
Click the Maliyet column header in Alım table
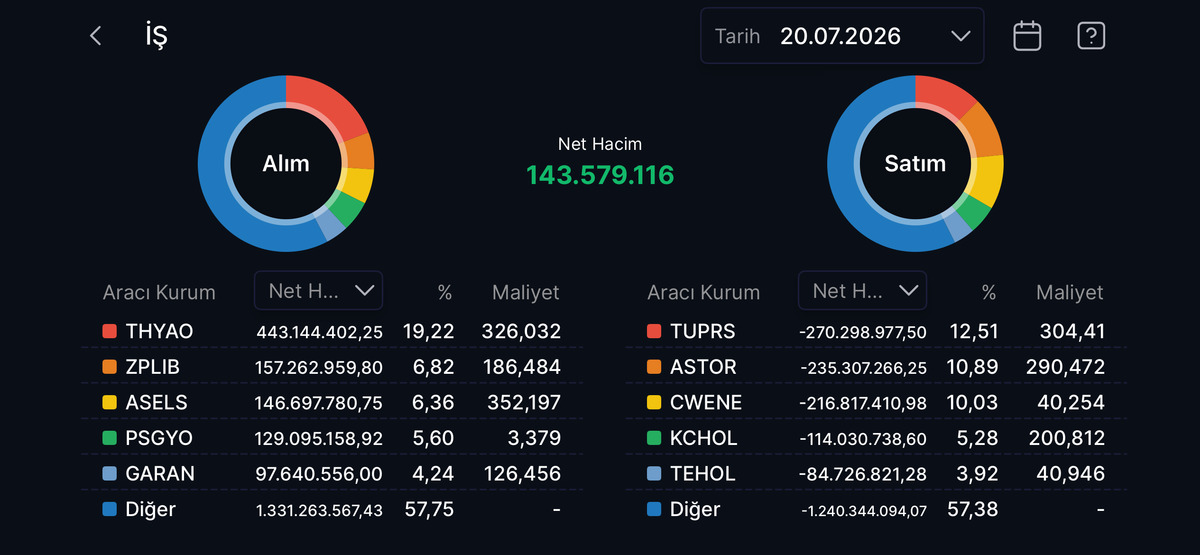pos(526,292)
